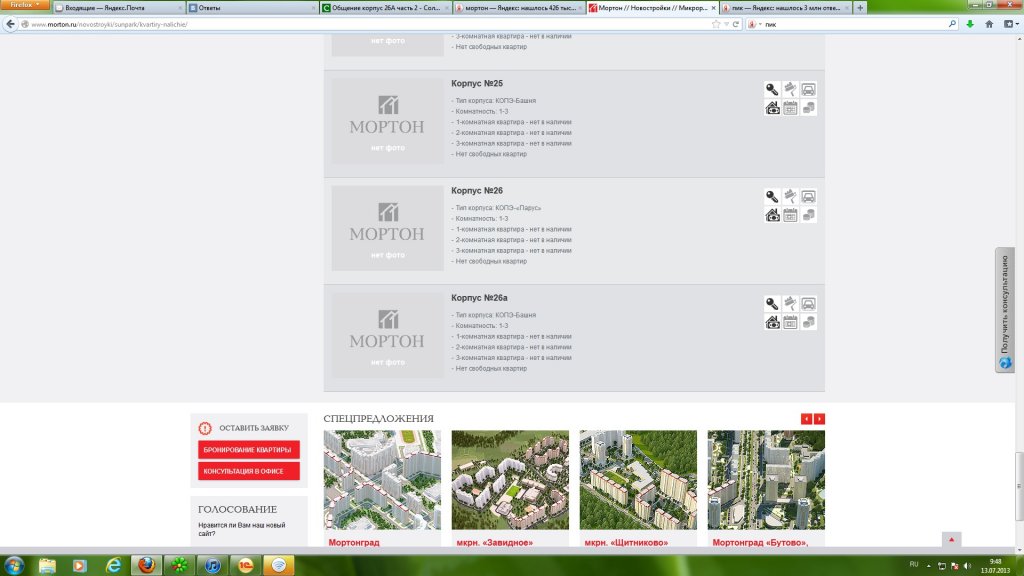This screenshot has height=576, width=1024.
Task: Click the Корпус №26а placeholder image
Action: coord(387,335)
